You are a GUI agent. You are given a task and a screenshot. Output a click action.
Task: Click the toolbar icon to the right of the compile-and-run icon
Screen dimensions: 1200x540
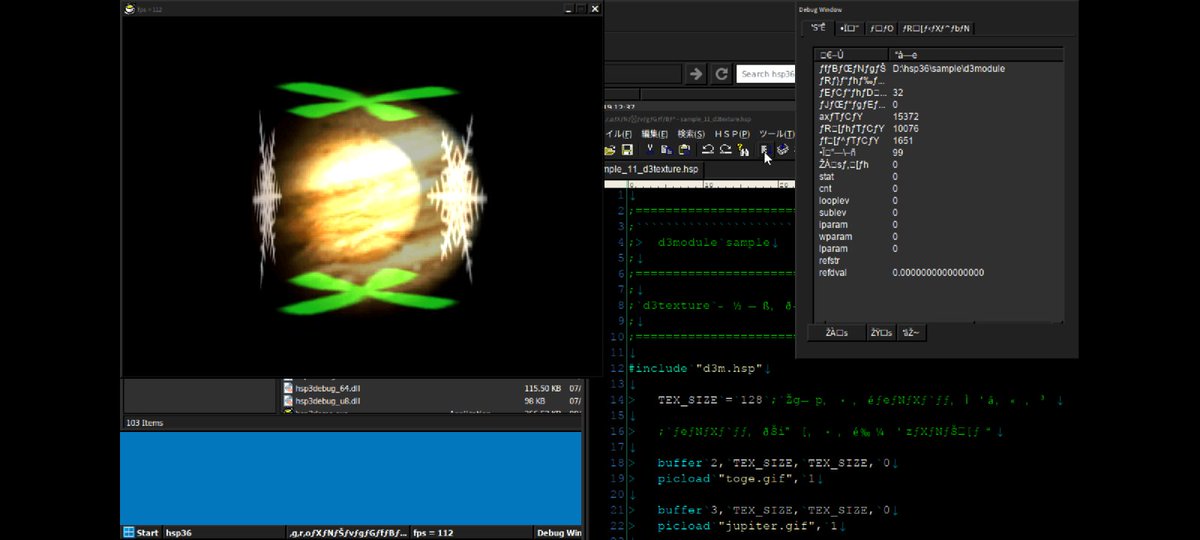[783, 150]
